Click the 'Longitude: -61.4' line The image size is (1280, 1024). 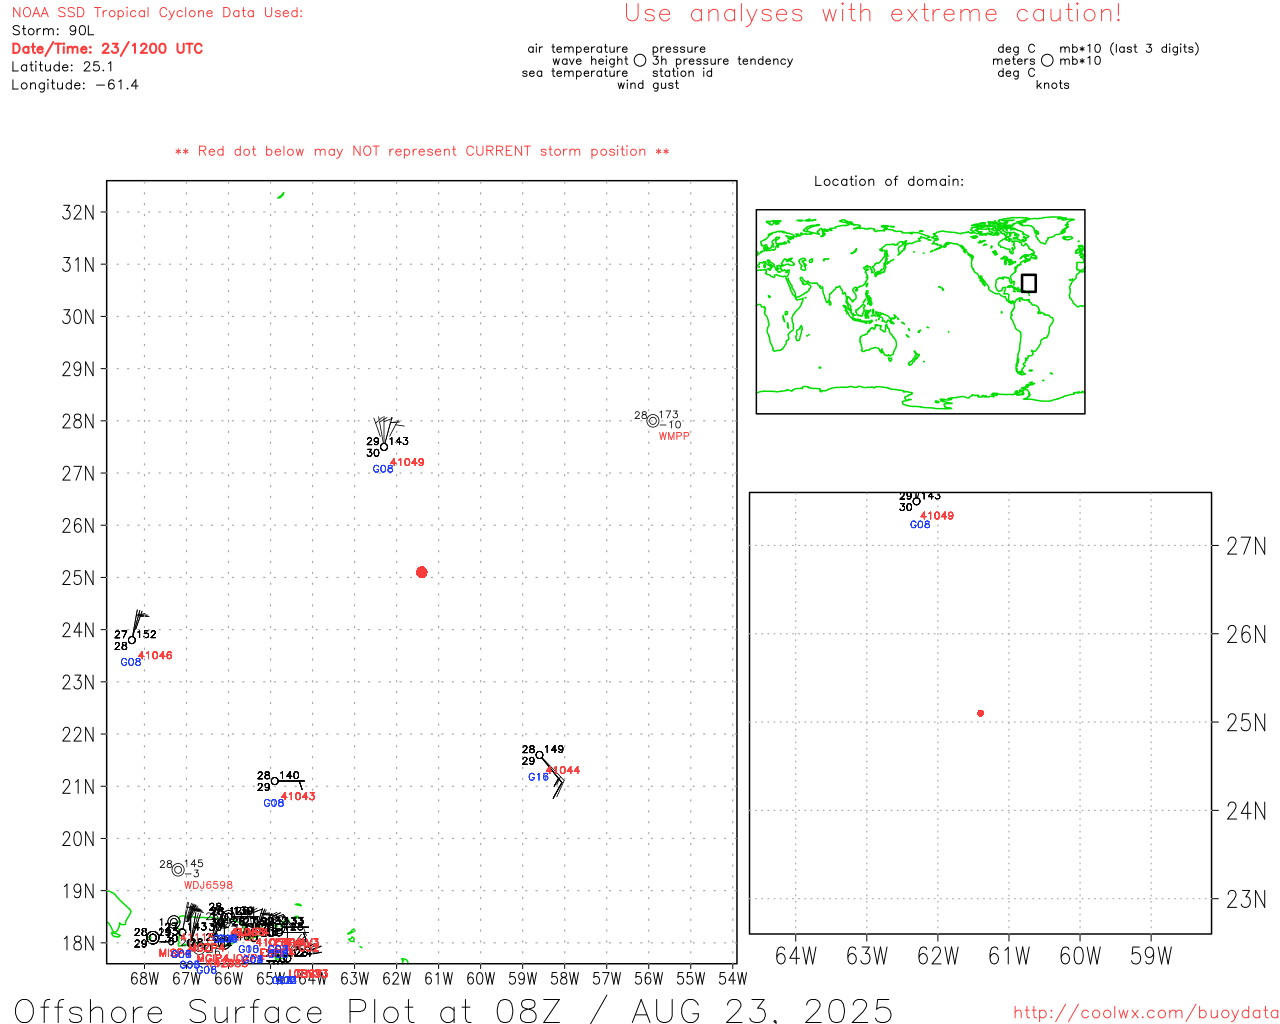coord(75,85)
